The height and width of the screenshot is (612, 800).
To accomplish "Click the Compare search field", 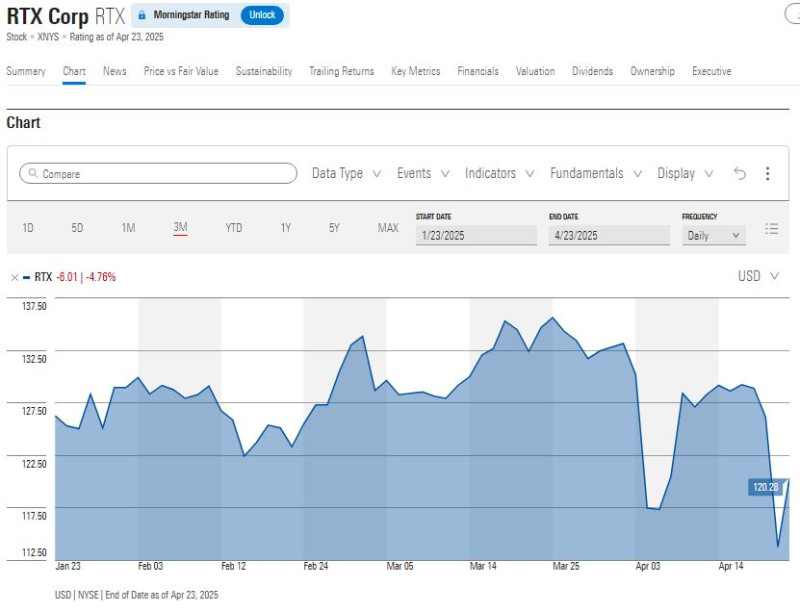I will (158, 173).
